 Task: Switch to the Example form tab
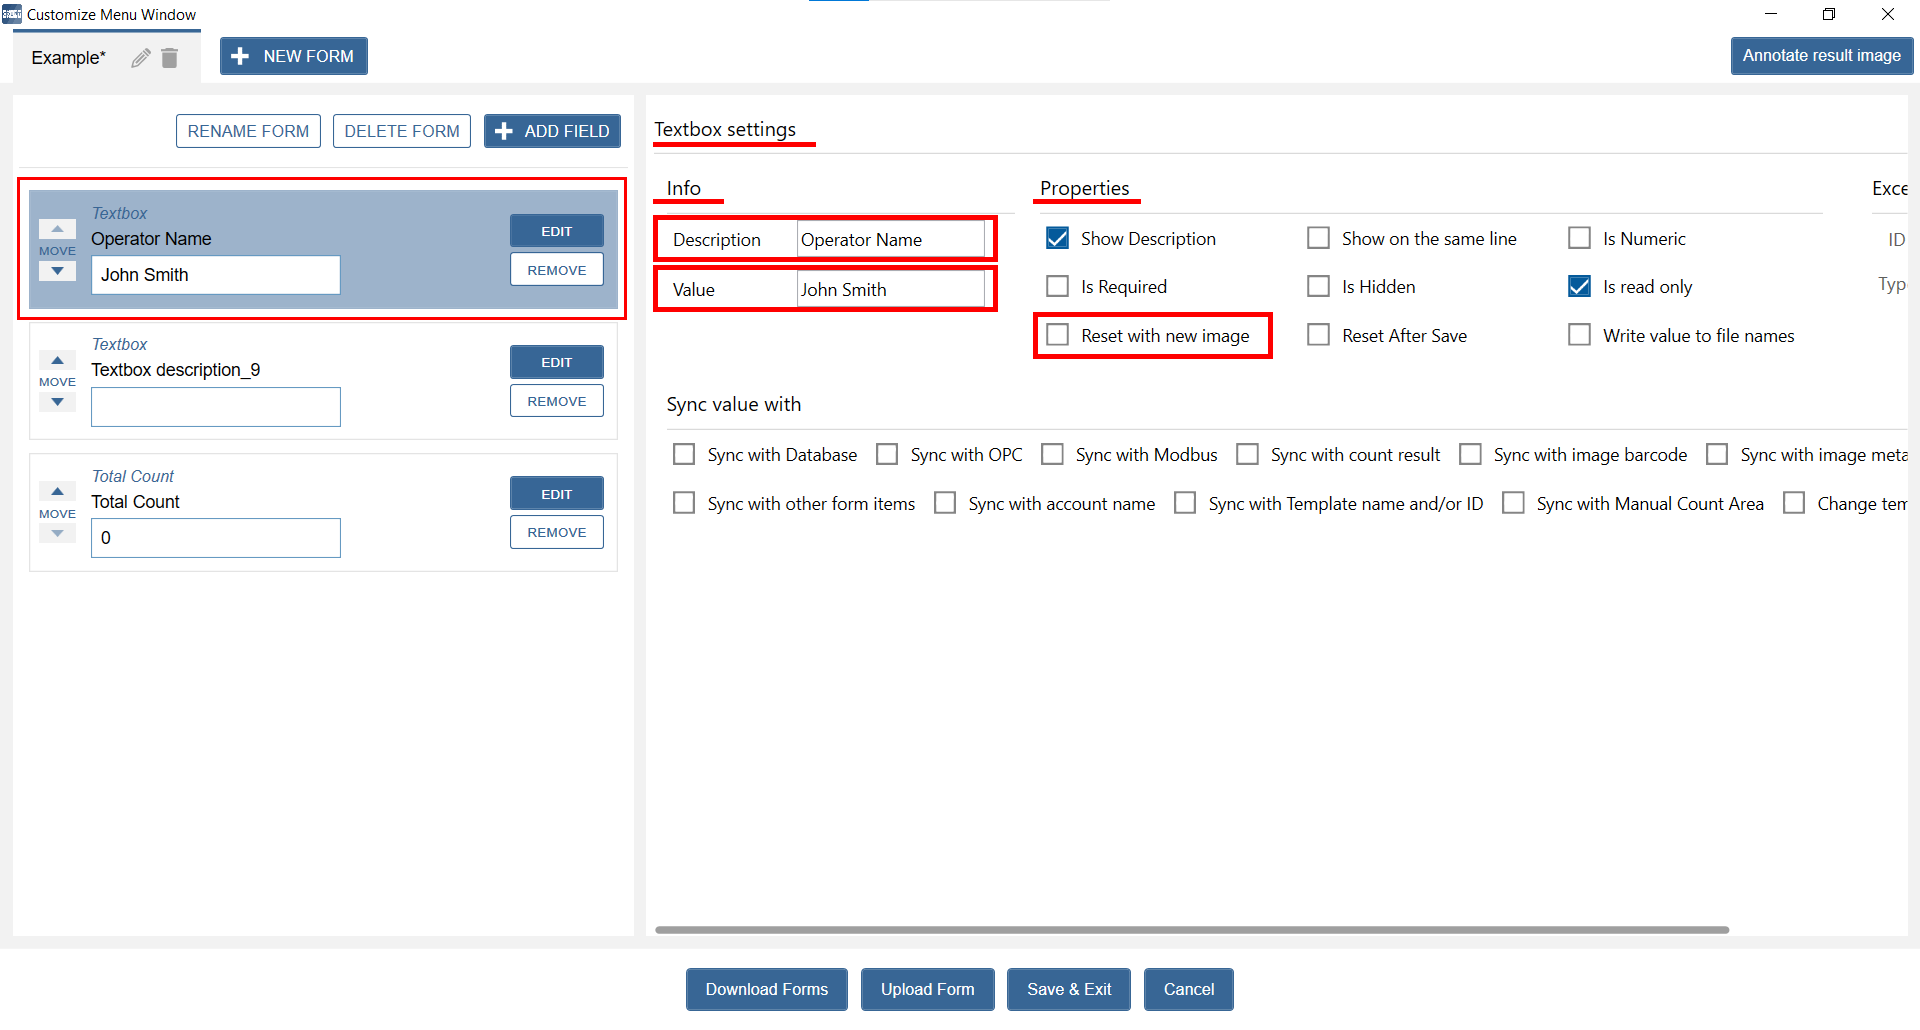click(x=68, y=58)
